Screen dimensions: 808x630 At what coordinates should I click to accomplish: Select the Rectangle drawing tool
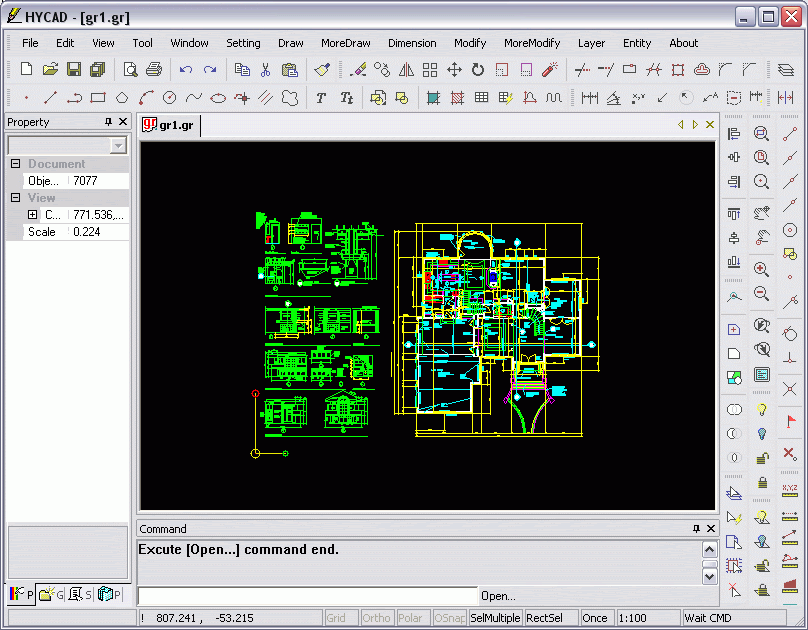point(98,98)
